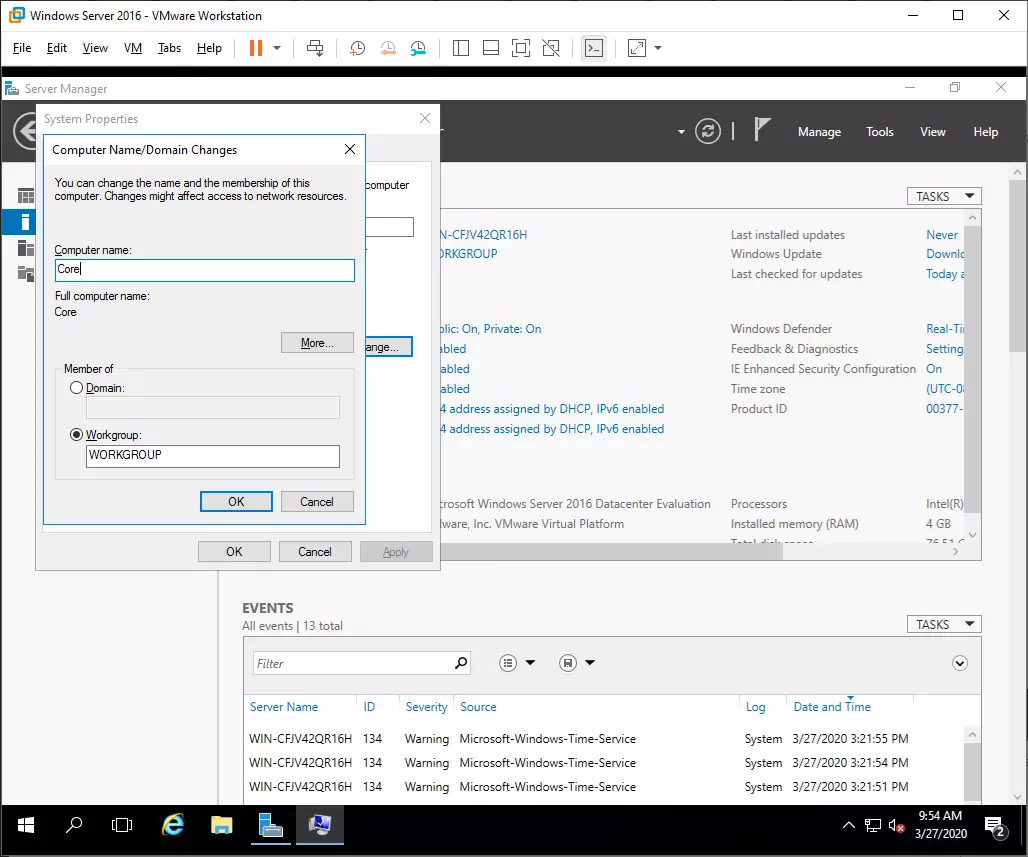
Task: Open the power options dropdown next to pause
Action: 277,48
